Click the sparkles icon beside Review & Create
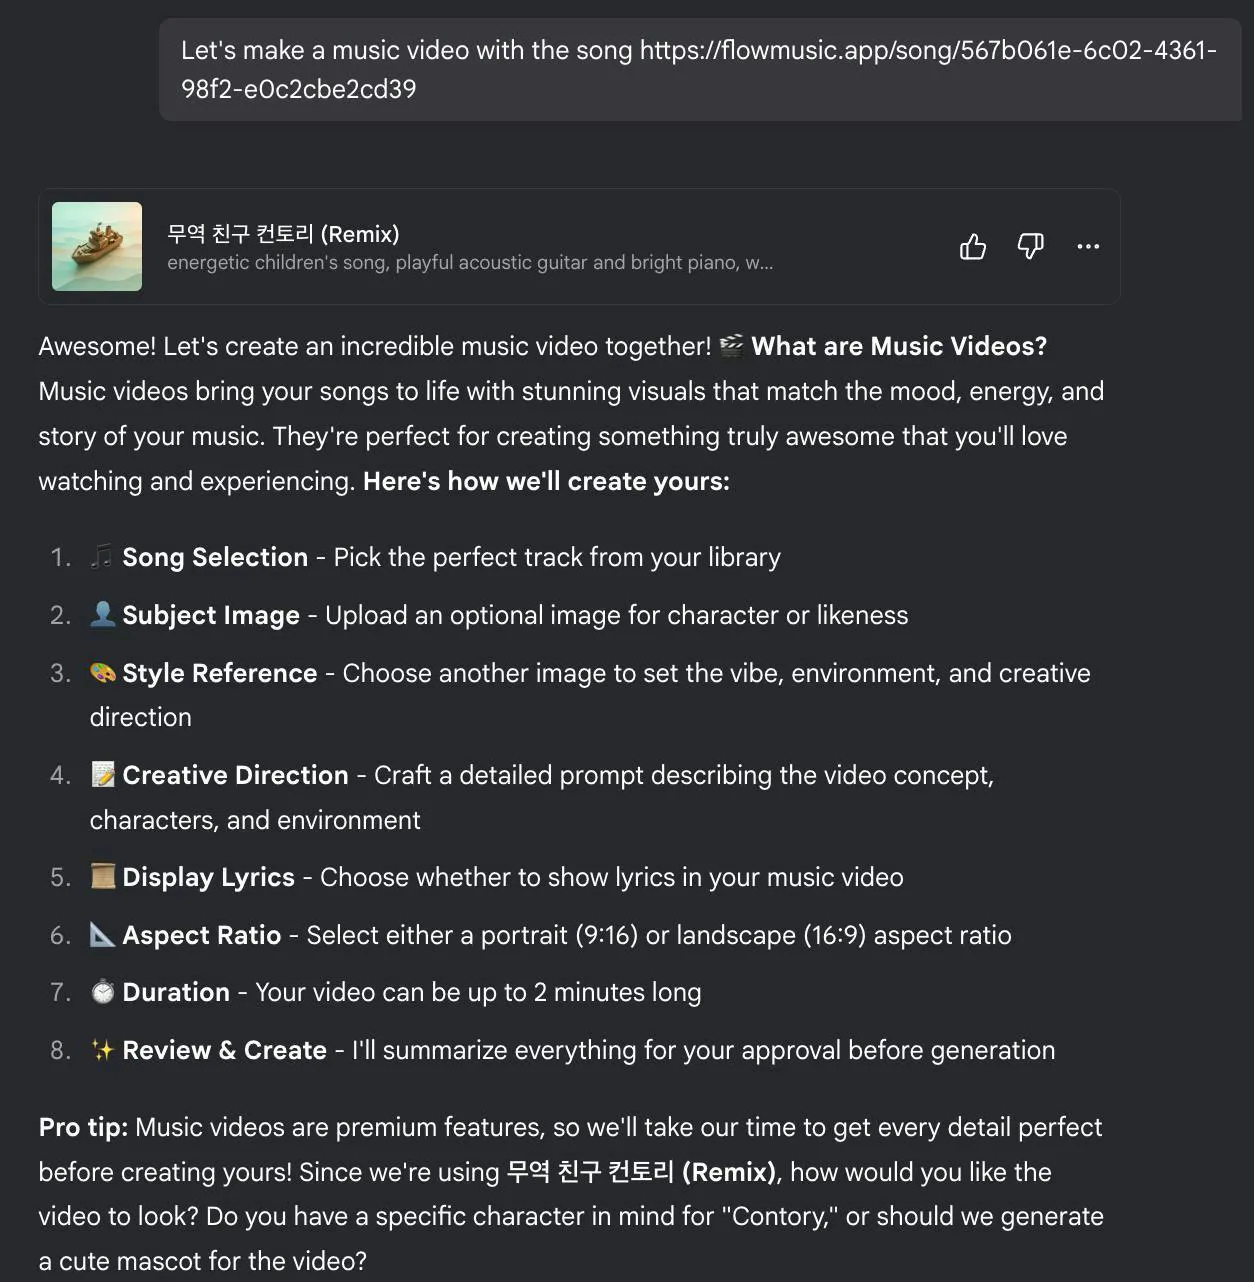Image resolution: width=1254 pixels, height=1282 pixels. coord(102,1049)
